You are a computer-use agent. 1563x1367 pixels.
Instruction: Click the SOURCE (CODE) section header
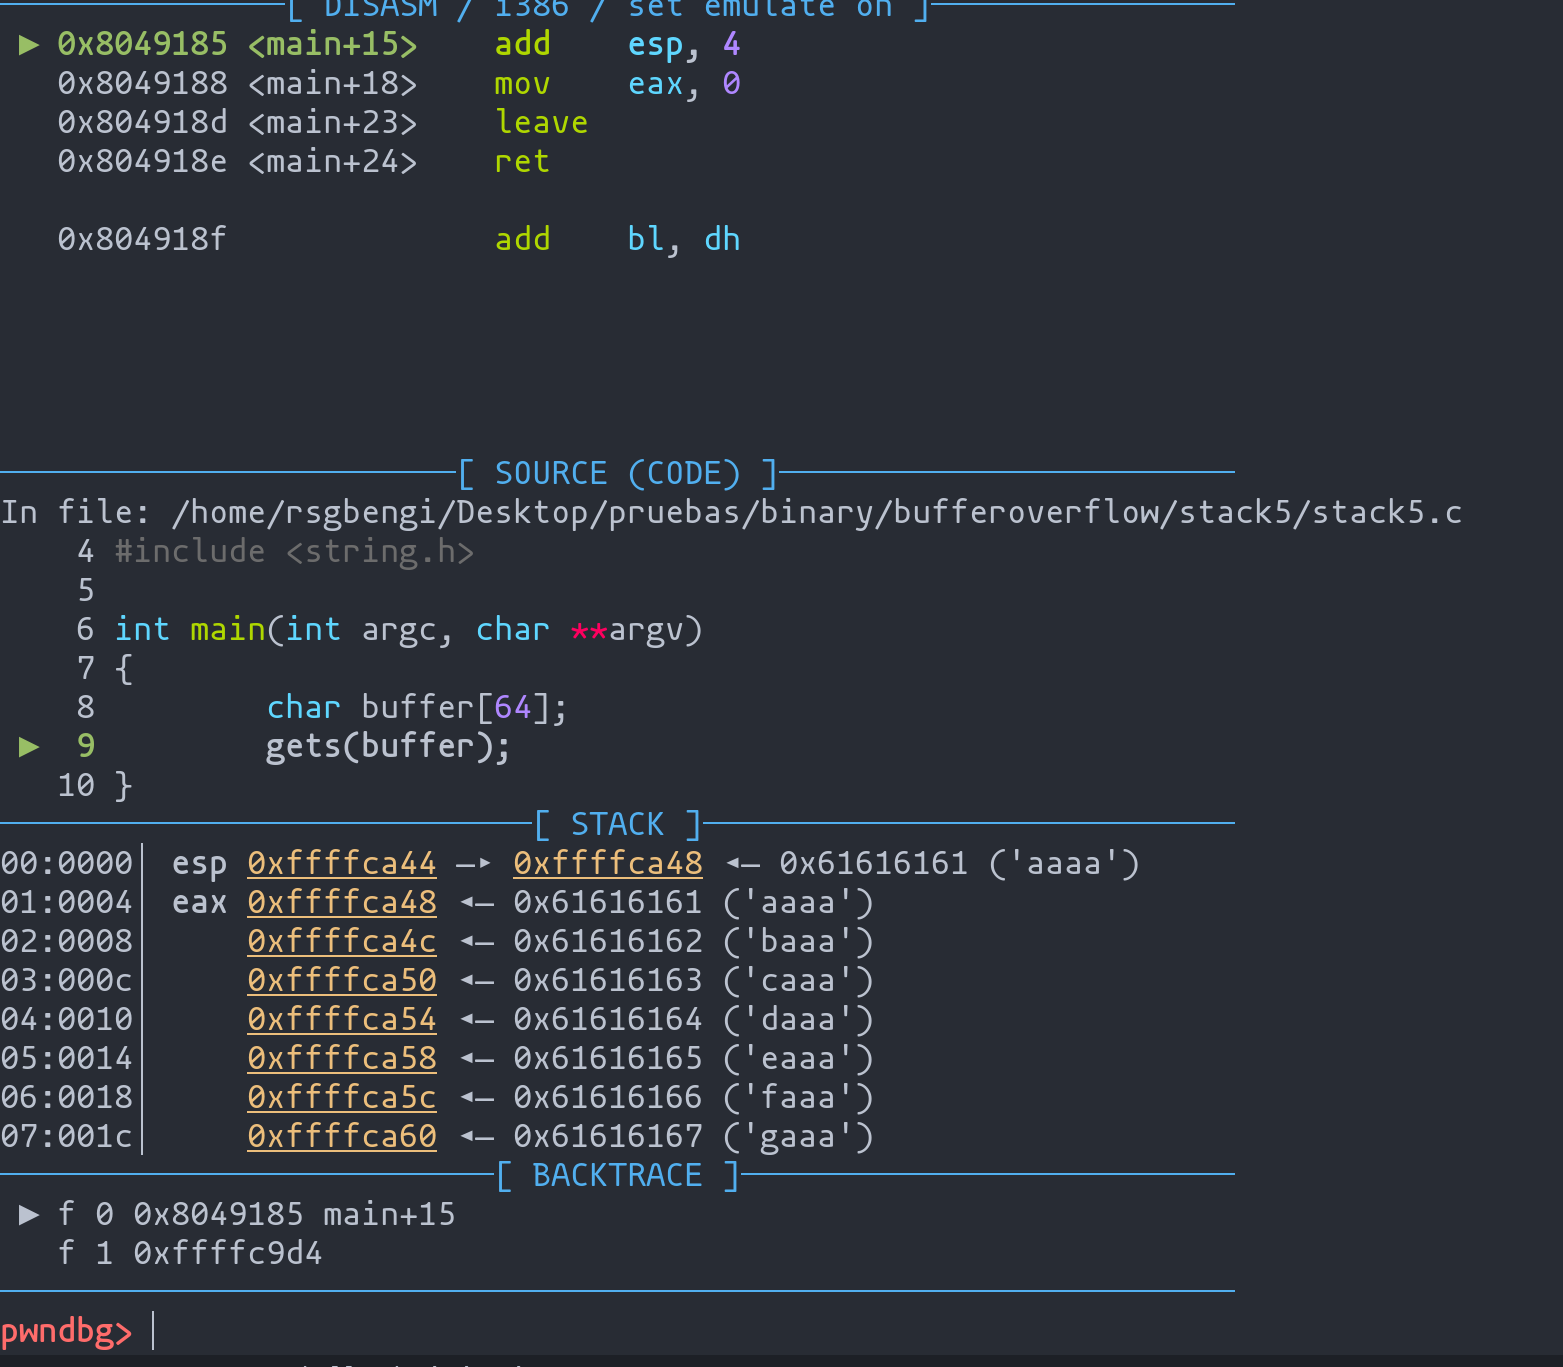pos(617,473)
